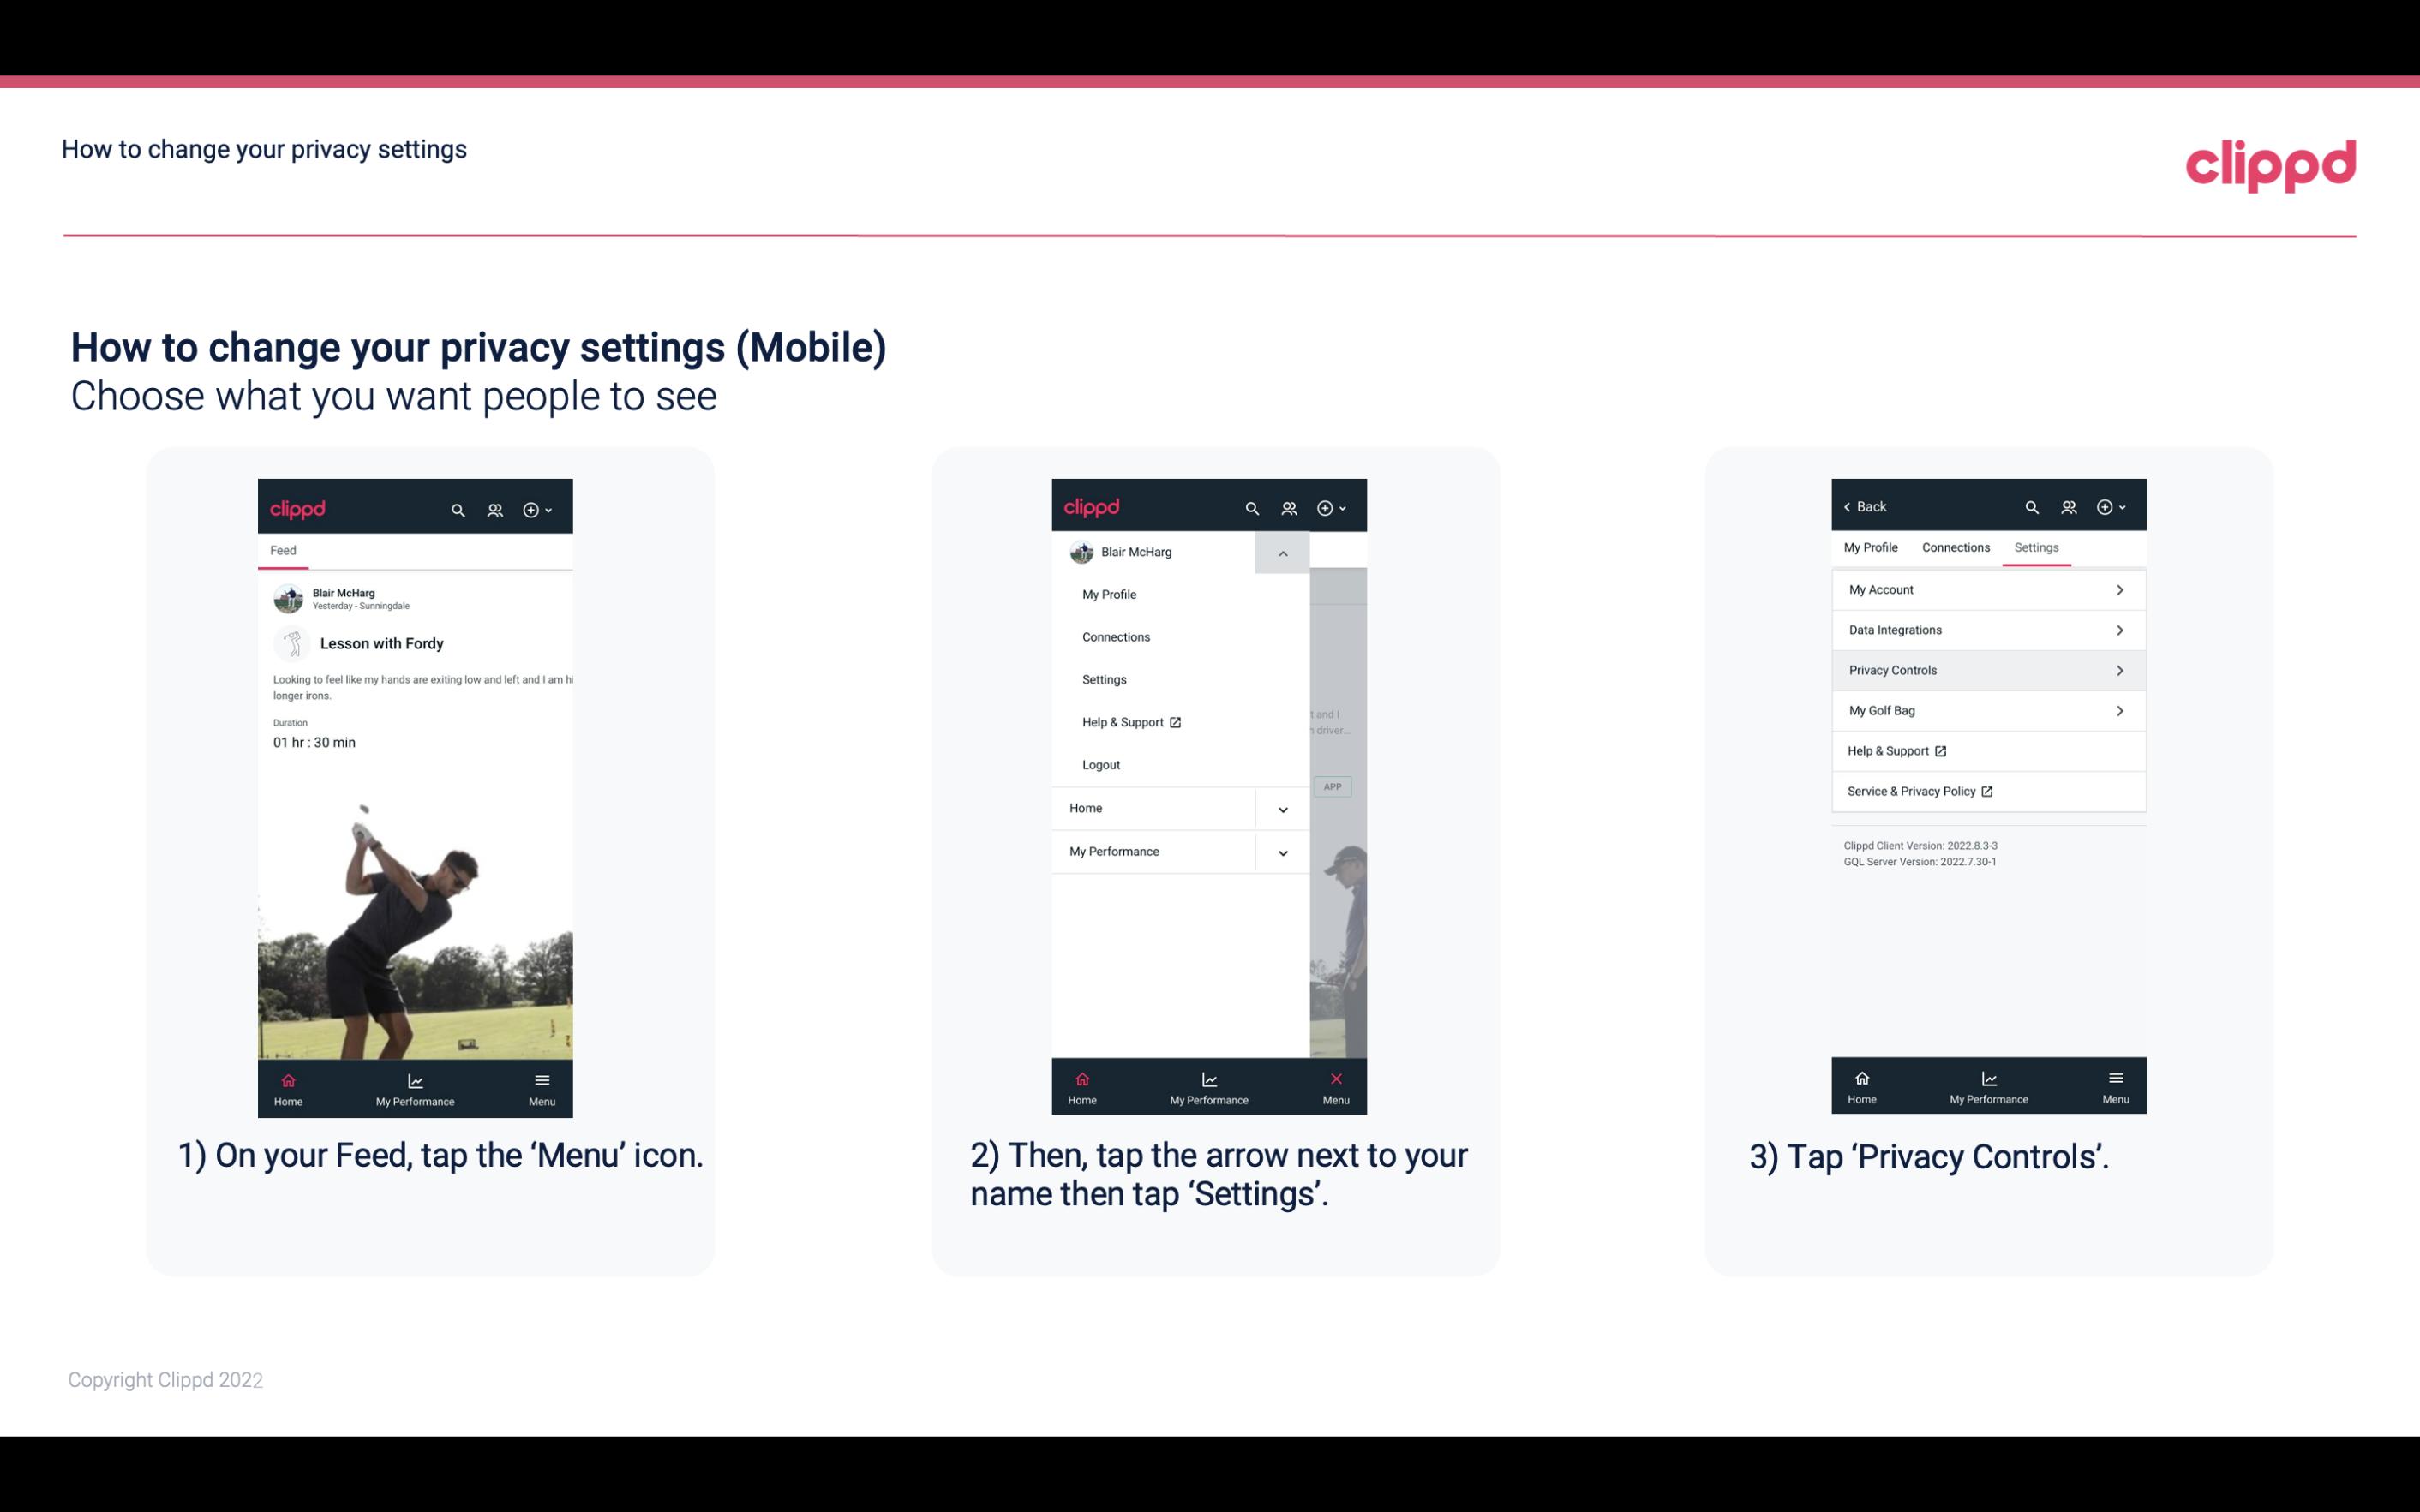The image size is (2420, 1512).
Task: Tap Privacy Controls option in Settings
Action: point(1986,669)
